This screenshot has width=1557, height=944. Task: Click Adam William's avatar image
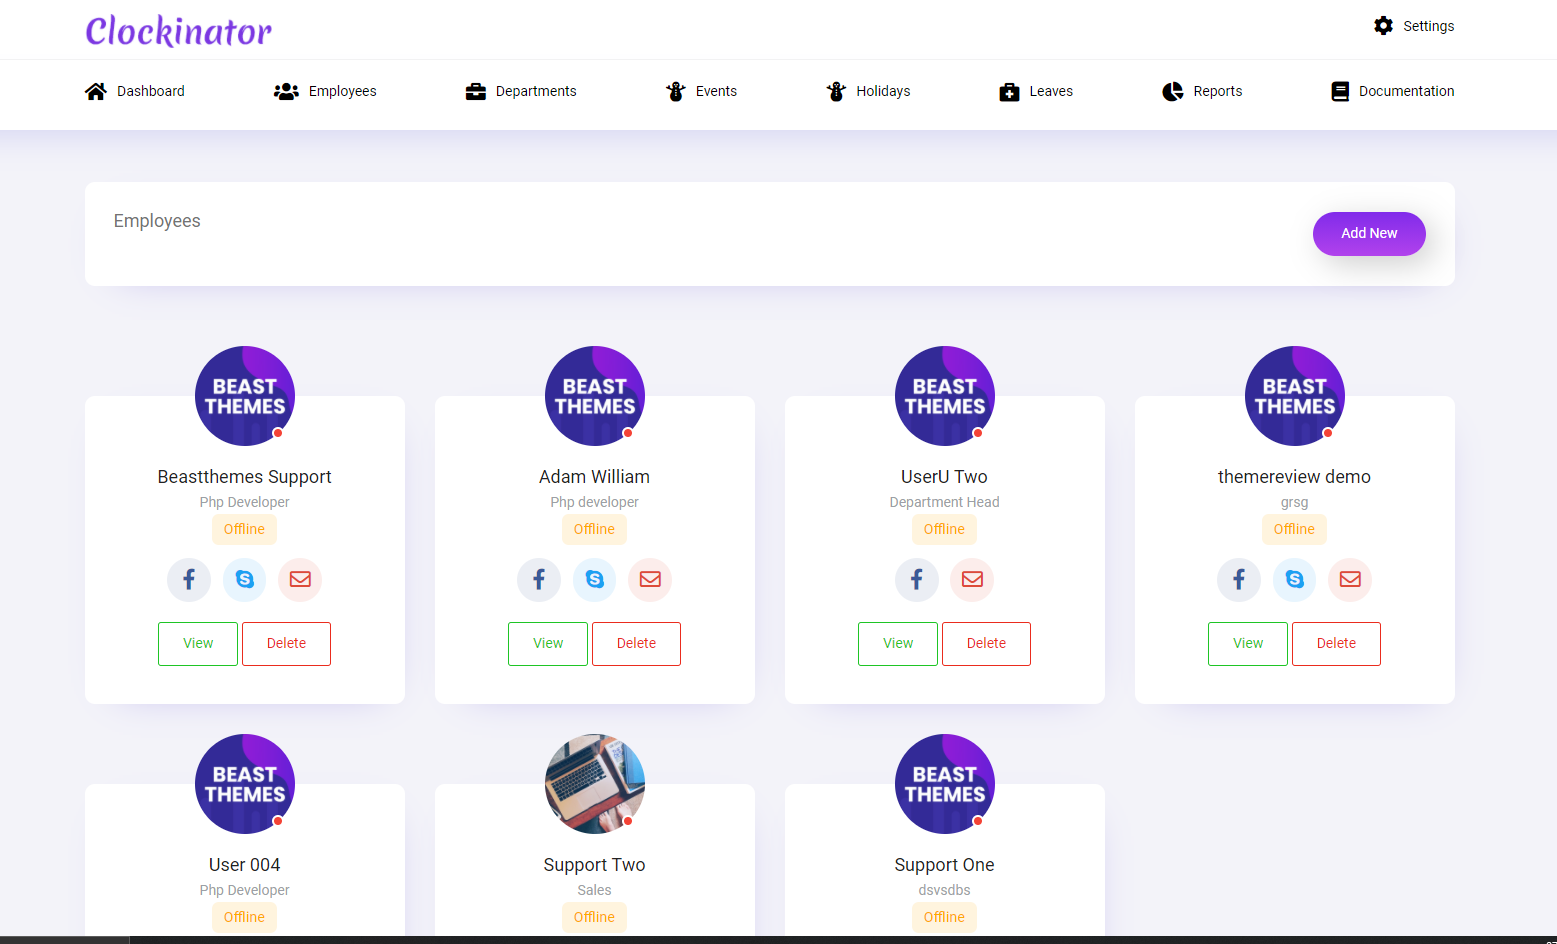(595, 396)
